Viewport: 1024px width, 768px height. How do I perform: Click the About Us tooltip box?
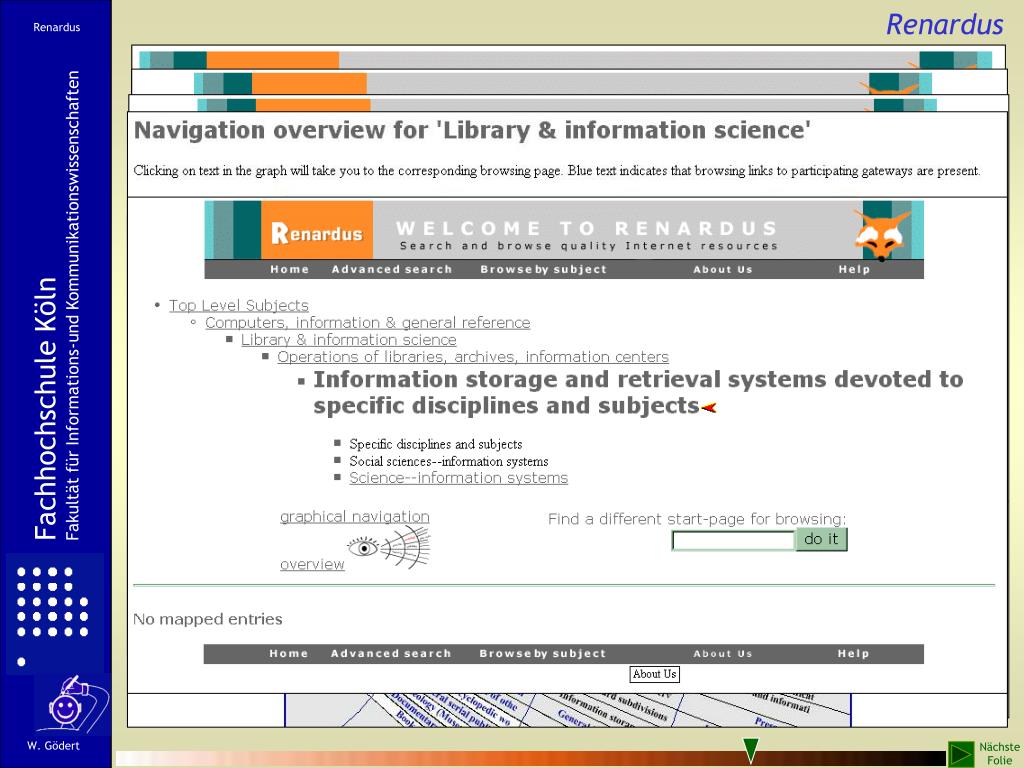pyautogui.click(x=654, y=674)
